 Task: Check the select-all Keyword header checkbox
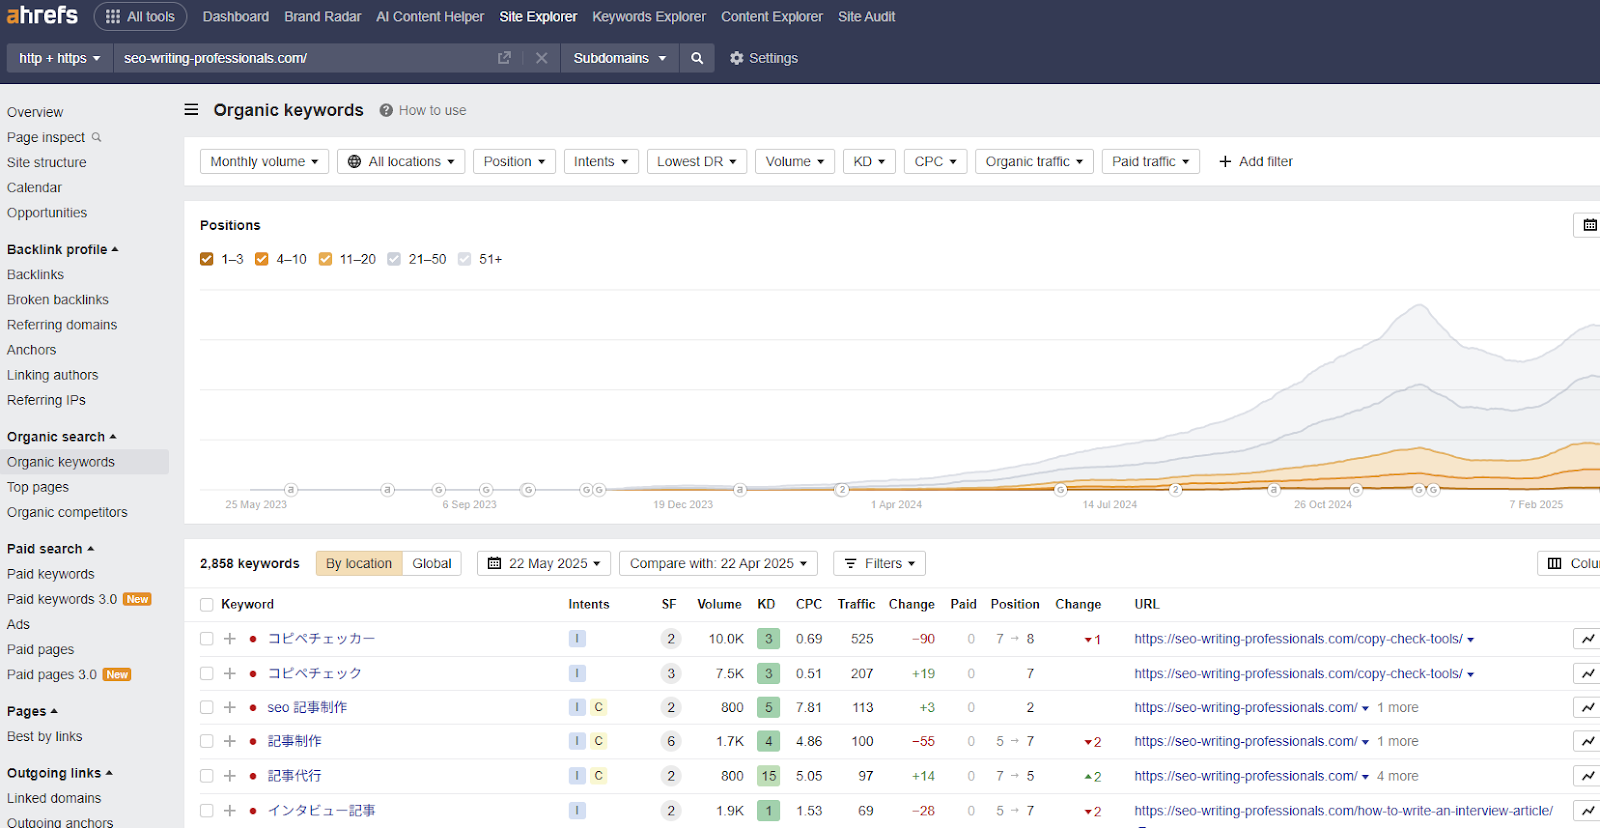coord(207,605)
